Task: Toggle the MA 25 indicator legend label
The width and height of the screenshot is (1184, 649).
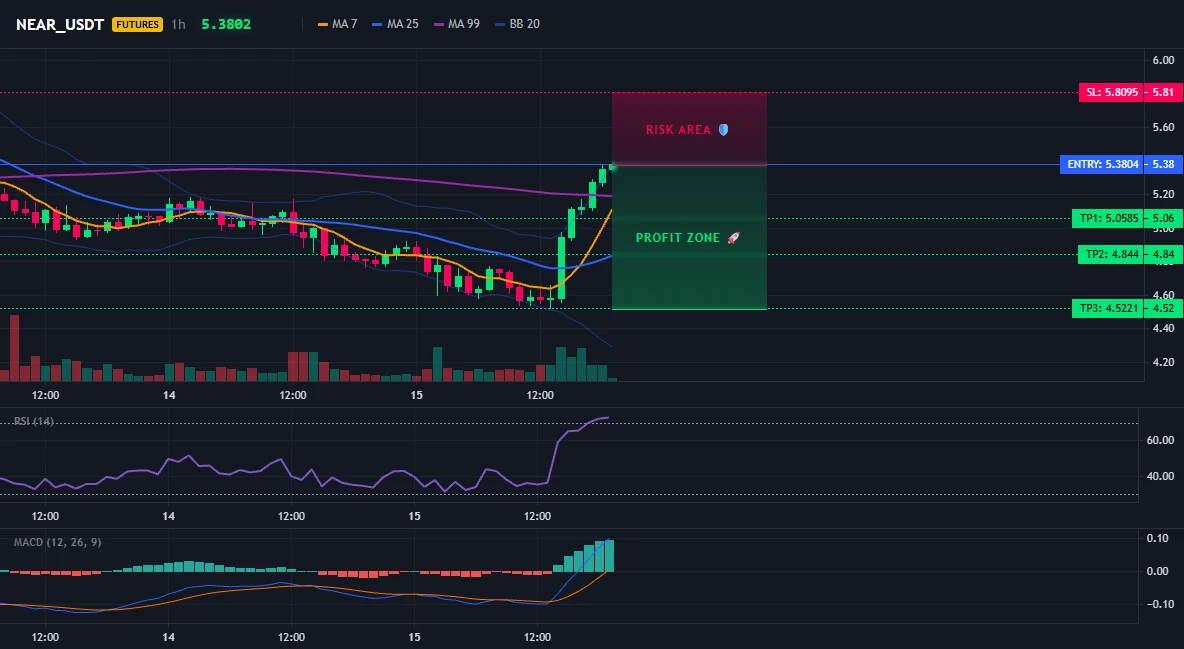Action: pos(402,24)
